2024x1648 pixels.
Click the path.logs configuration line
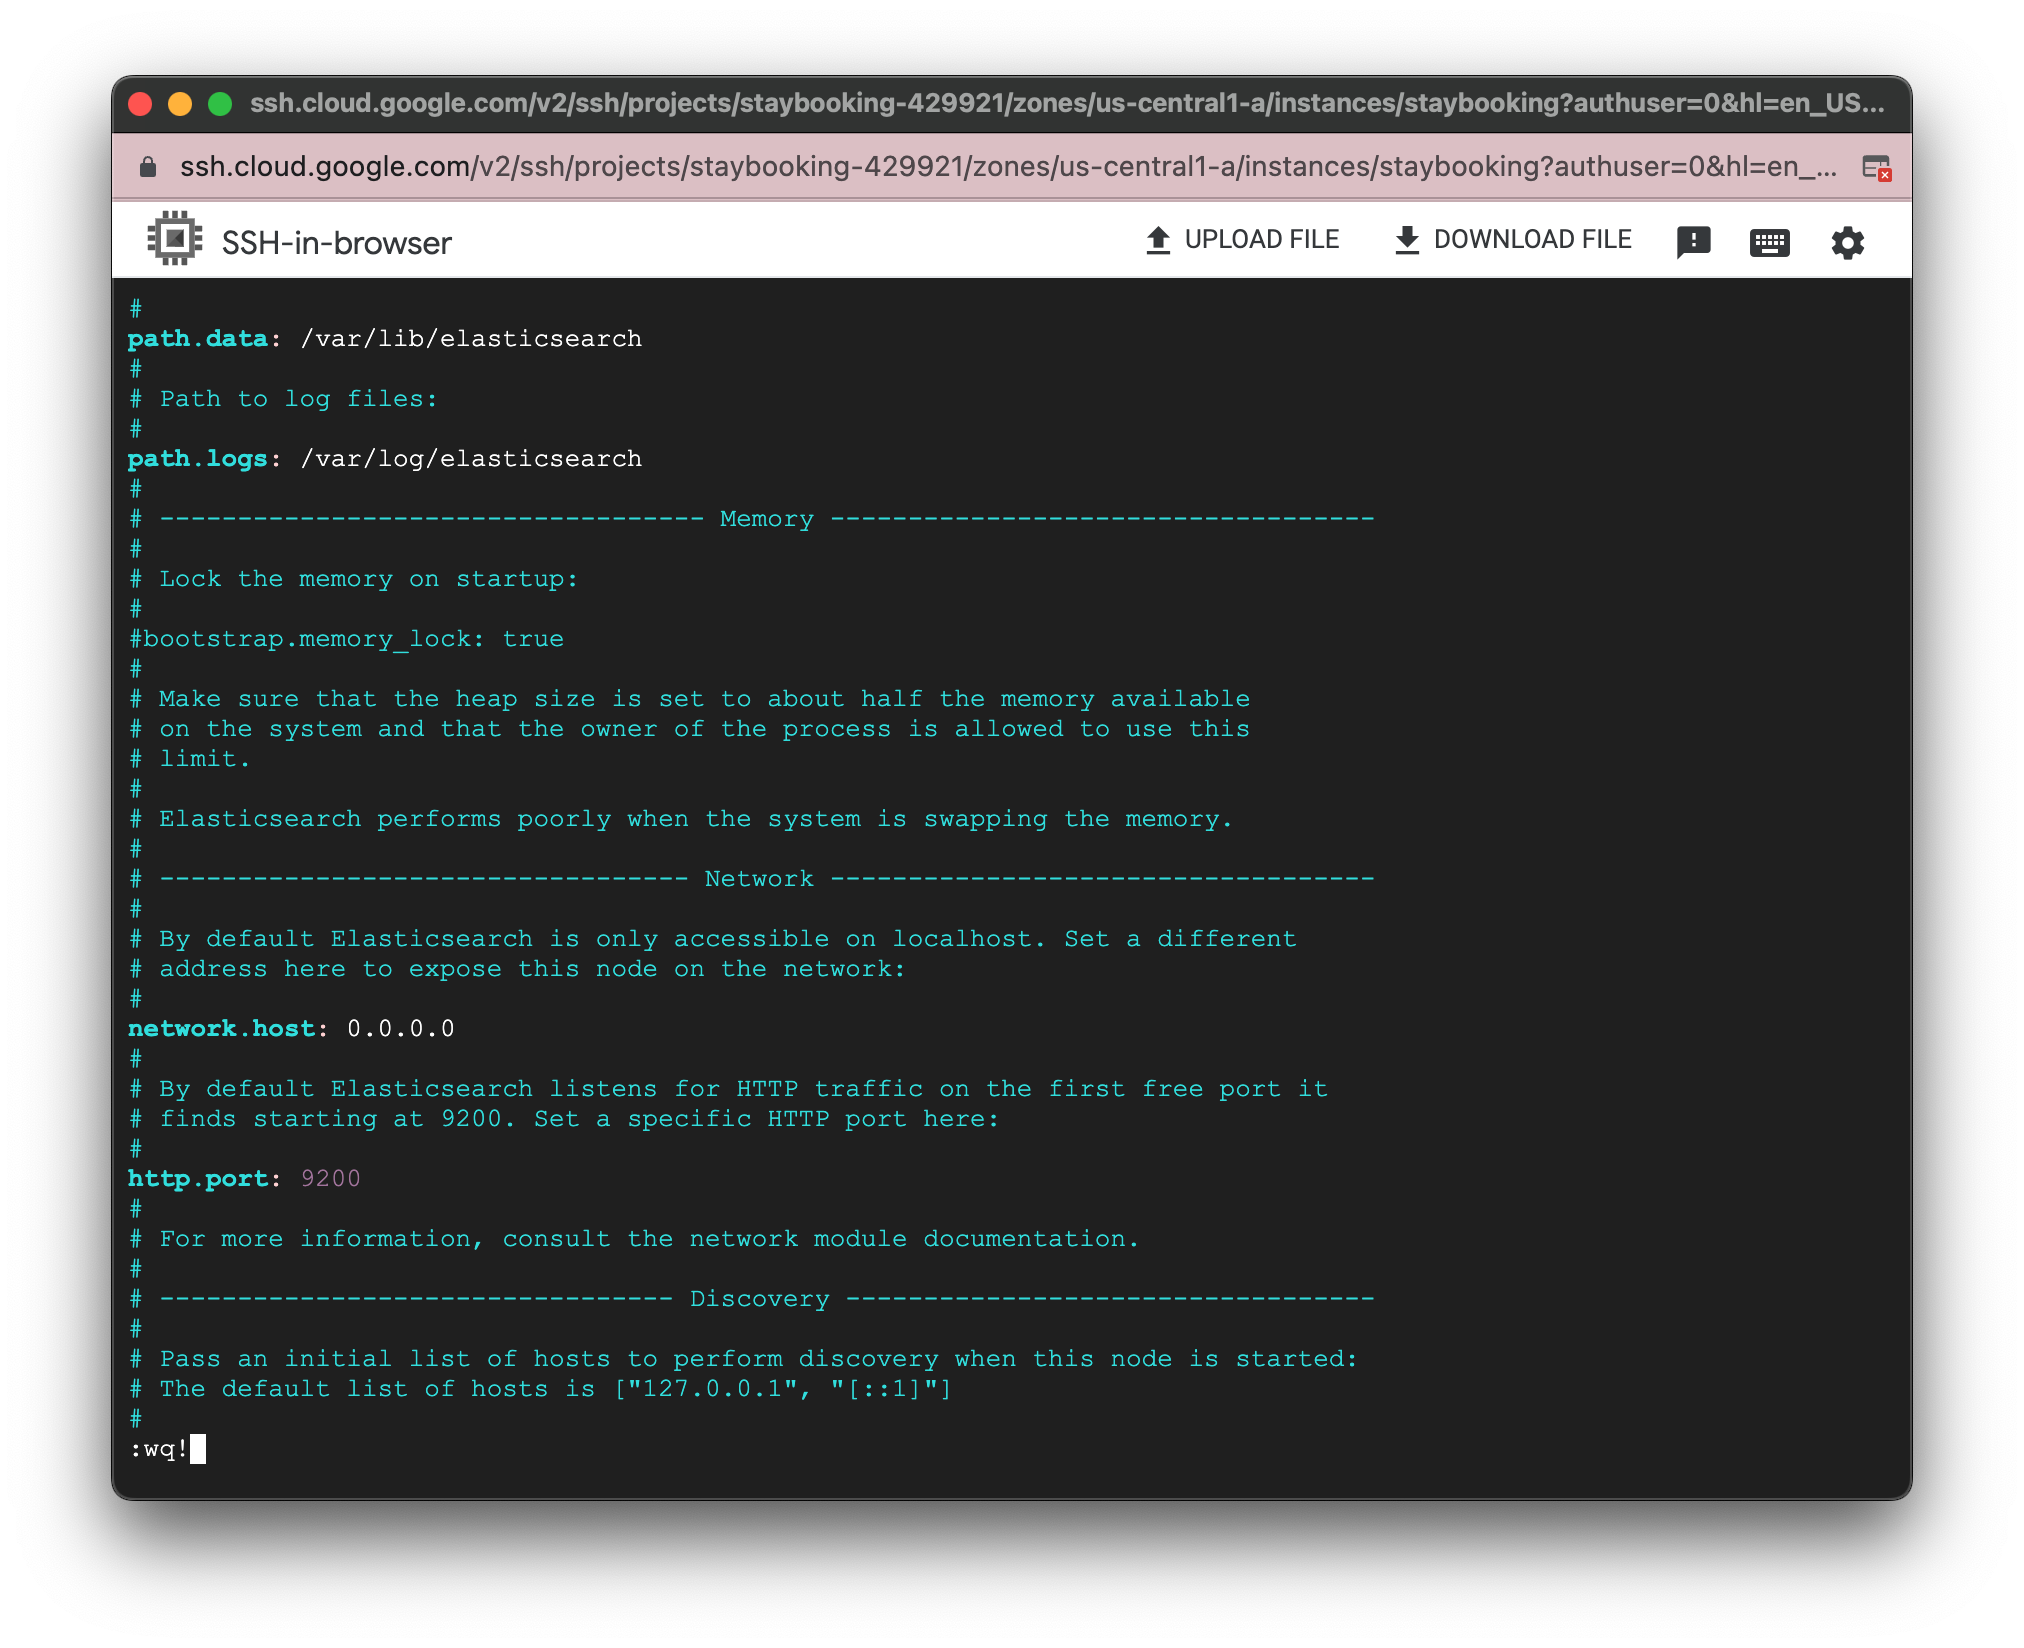click(x=384, y=458)
